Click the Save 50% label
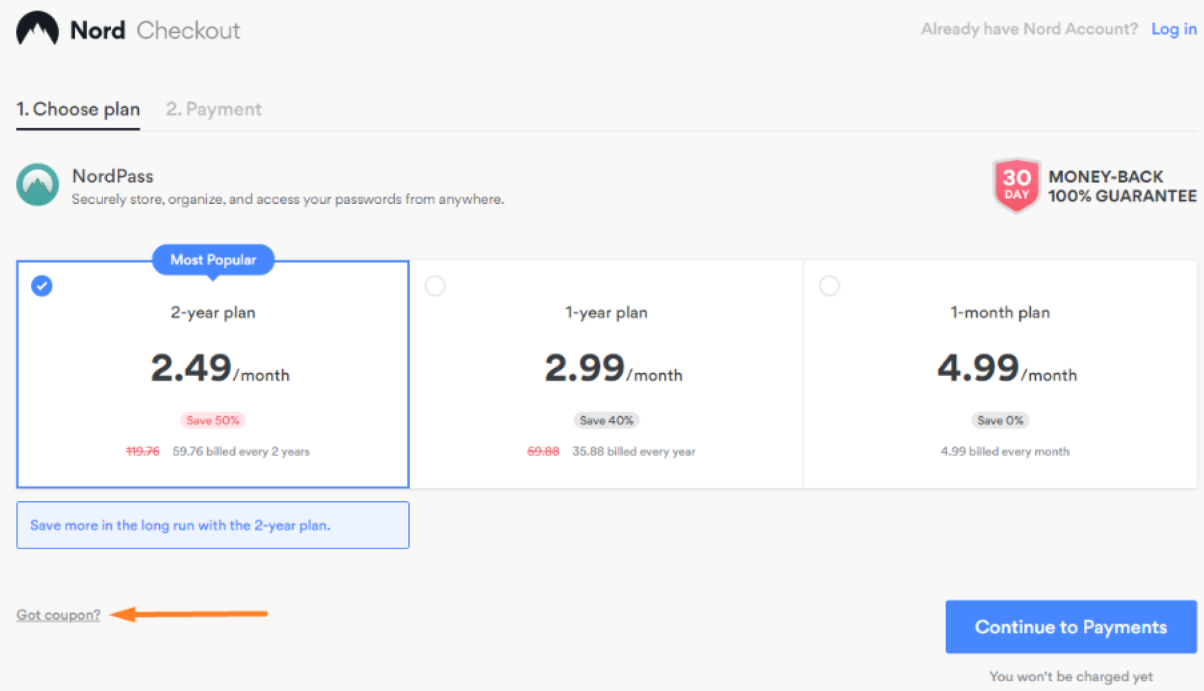 (212, 421)
